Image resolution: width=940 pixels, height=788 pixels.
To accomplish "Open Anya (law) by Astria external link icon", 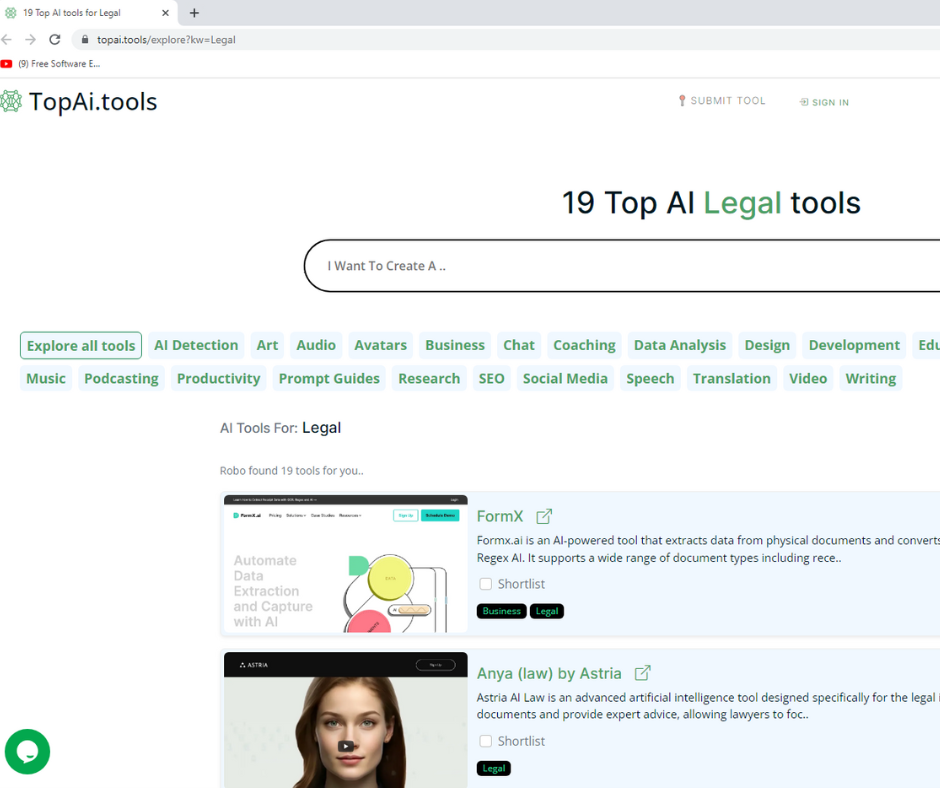I will [x=642, y=673].
